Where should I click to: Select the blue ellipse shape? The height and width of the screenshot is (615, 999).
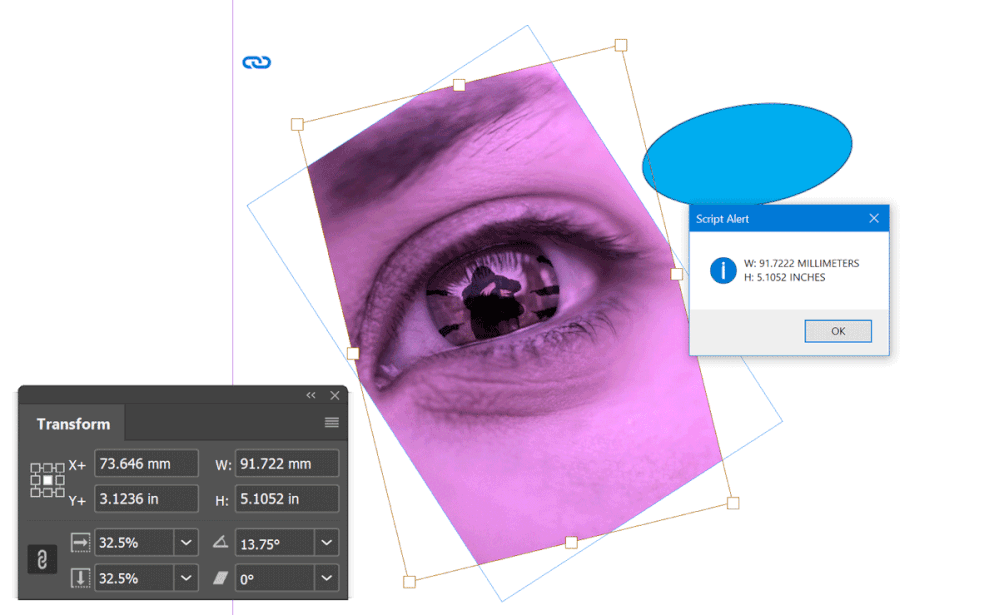(x=747, y=155)
